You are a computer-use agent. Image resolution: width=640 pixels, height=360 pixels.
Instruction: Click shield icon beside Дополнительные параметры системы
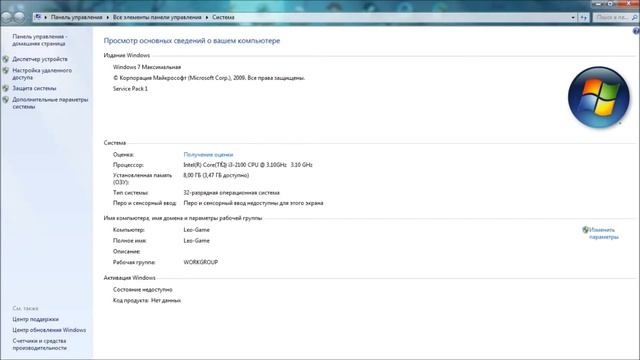[5, 100]
